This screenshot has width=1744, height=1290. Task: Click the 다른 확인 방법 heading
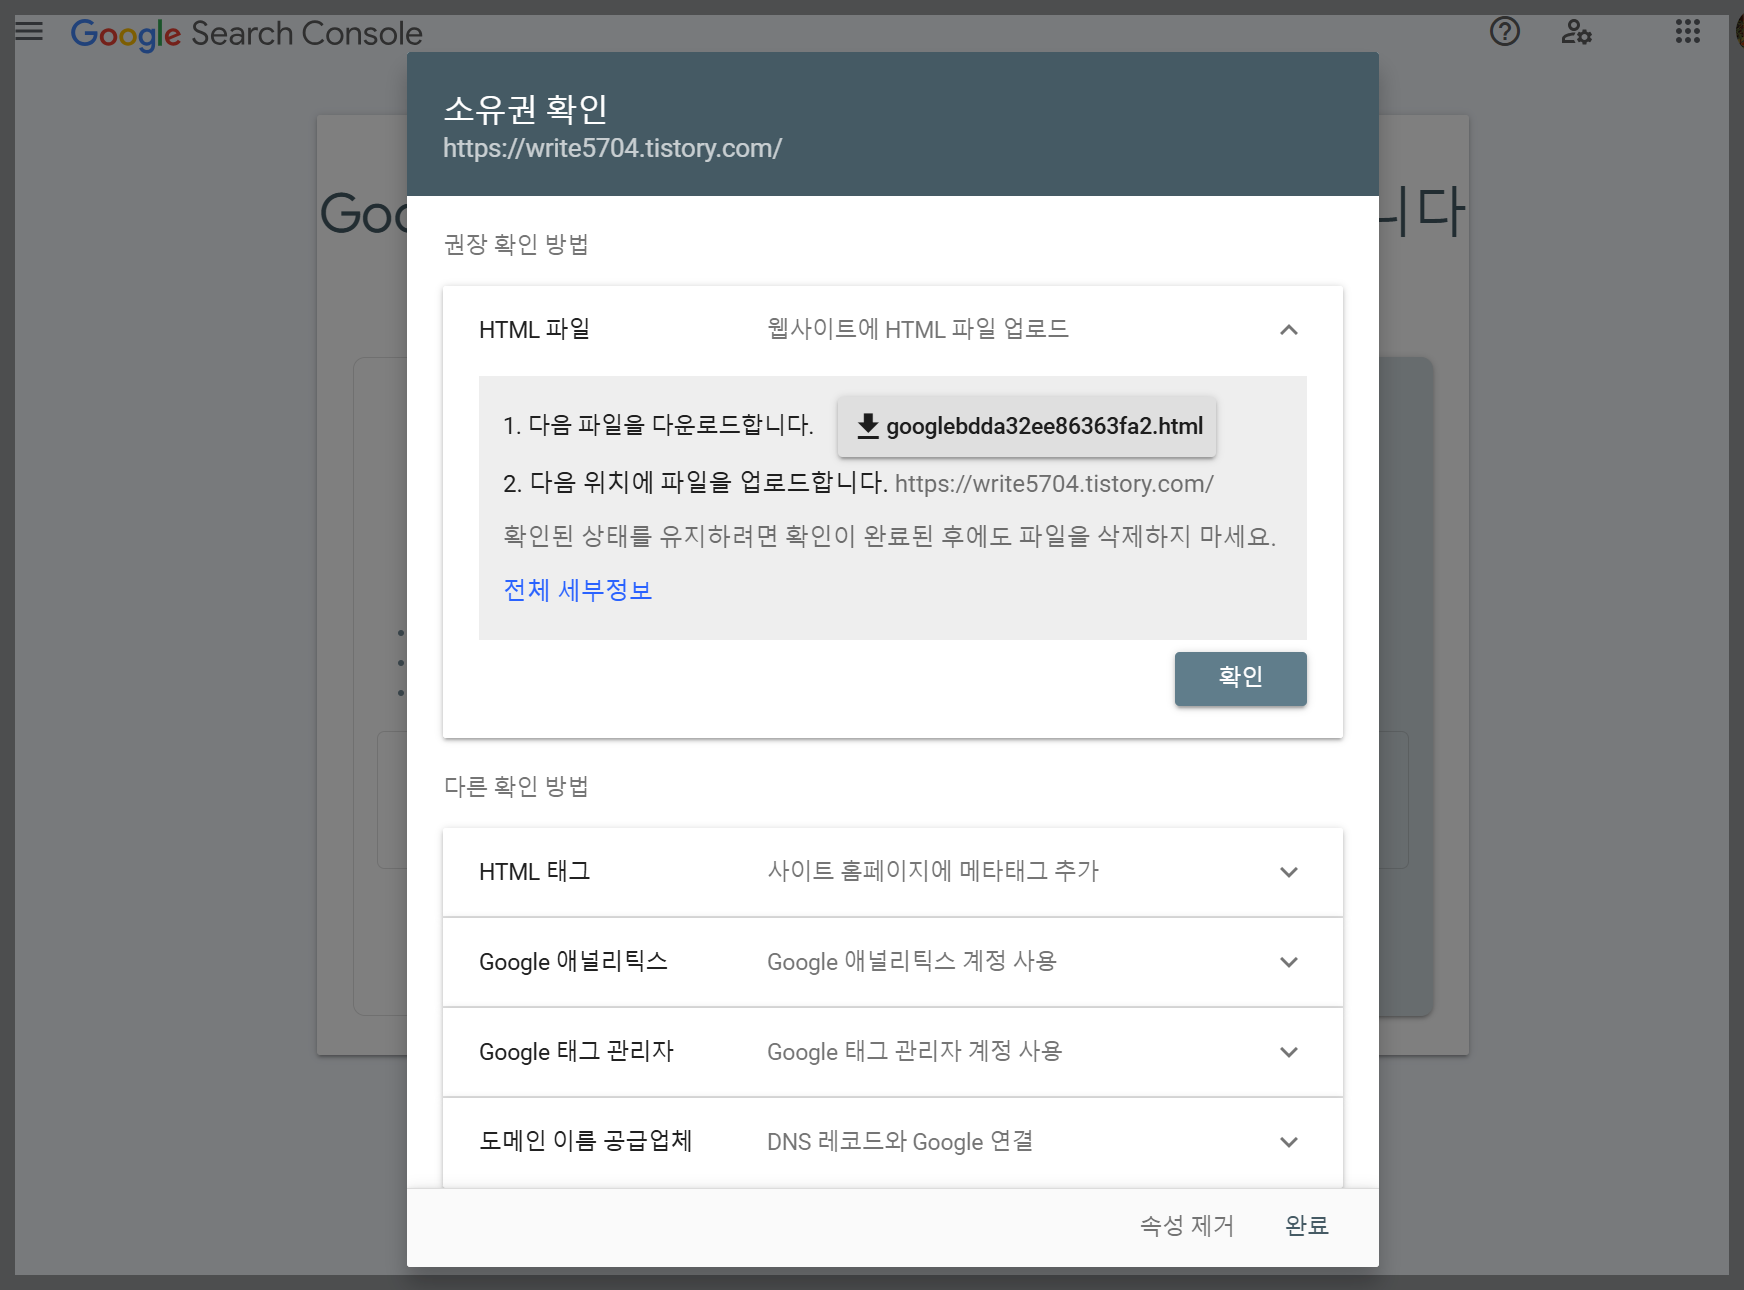tap(516, 786)
